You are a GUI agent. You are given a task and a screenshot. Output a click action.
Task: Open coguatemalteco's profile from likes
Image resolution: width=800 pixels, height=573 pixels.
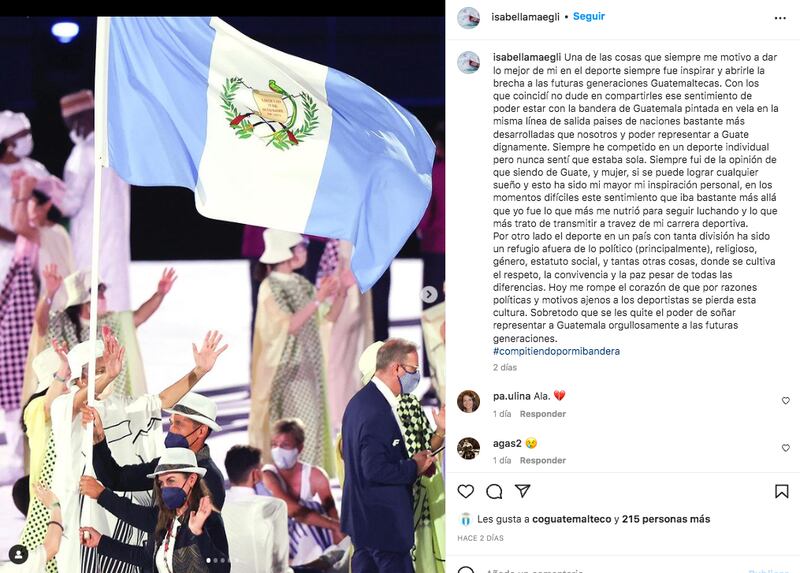tap(571, 519)
